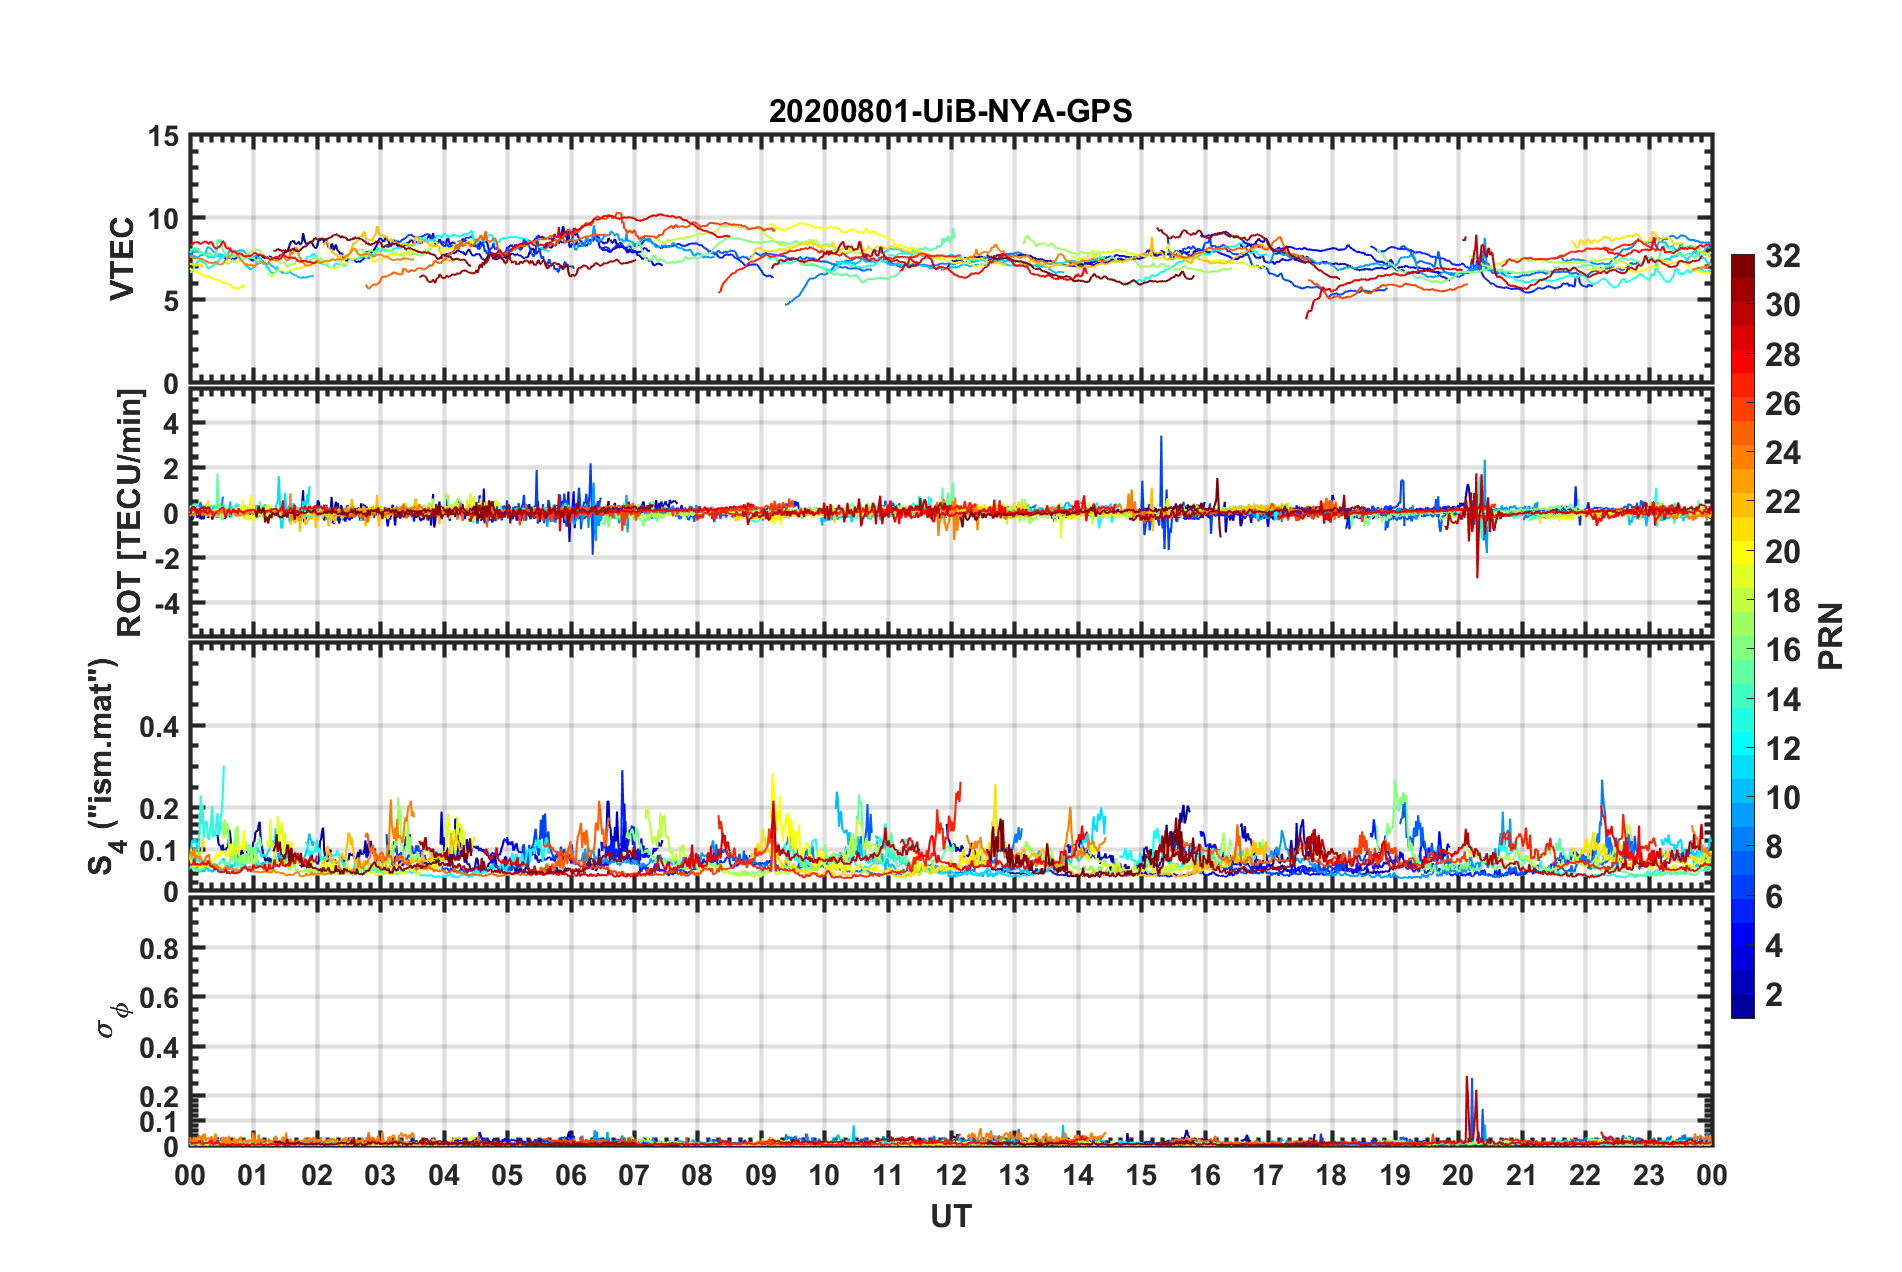
Task: Click ROT y-axis tick -2
Action: pyautogui.click(x=166, y=559)
